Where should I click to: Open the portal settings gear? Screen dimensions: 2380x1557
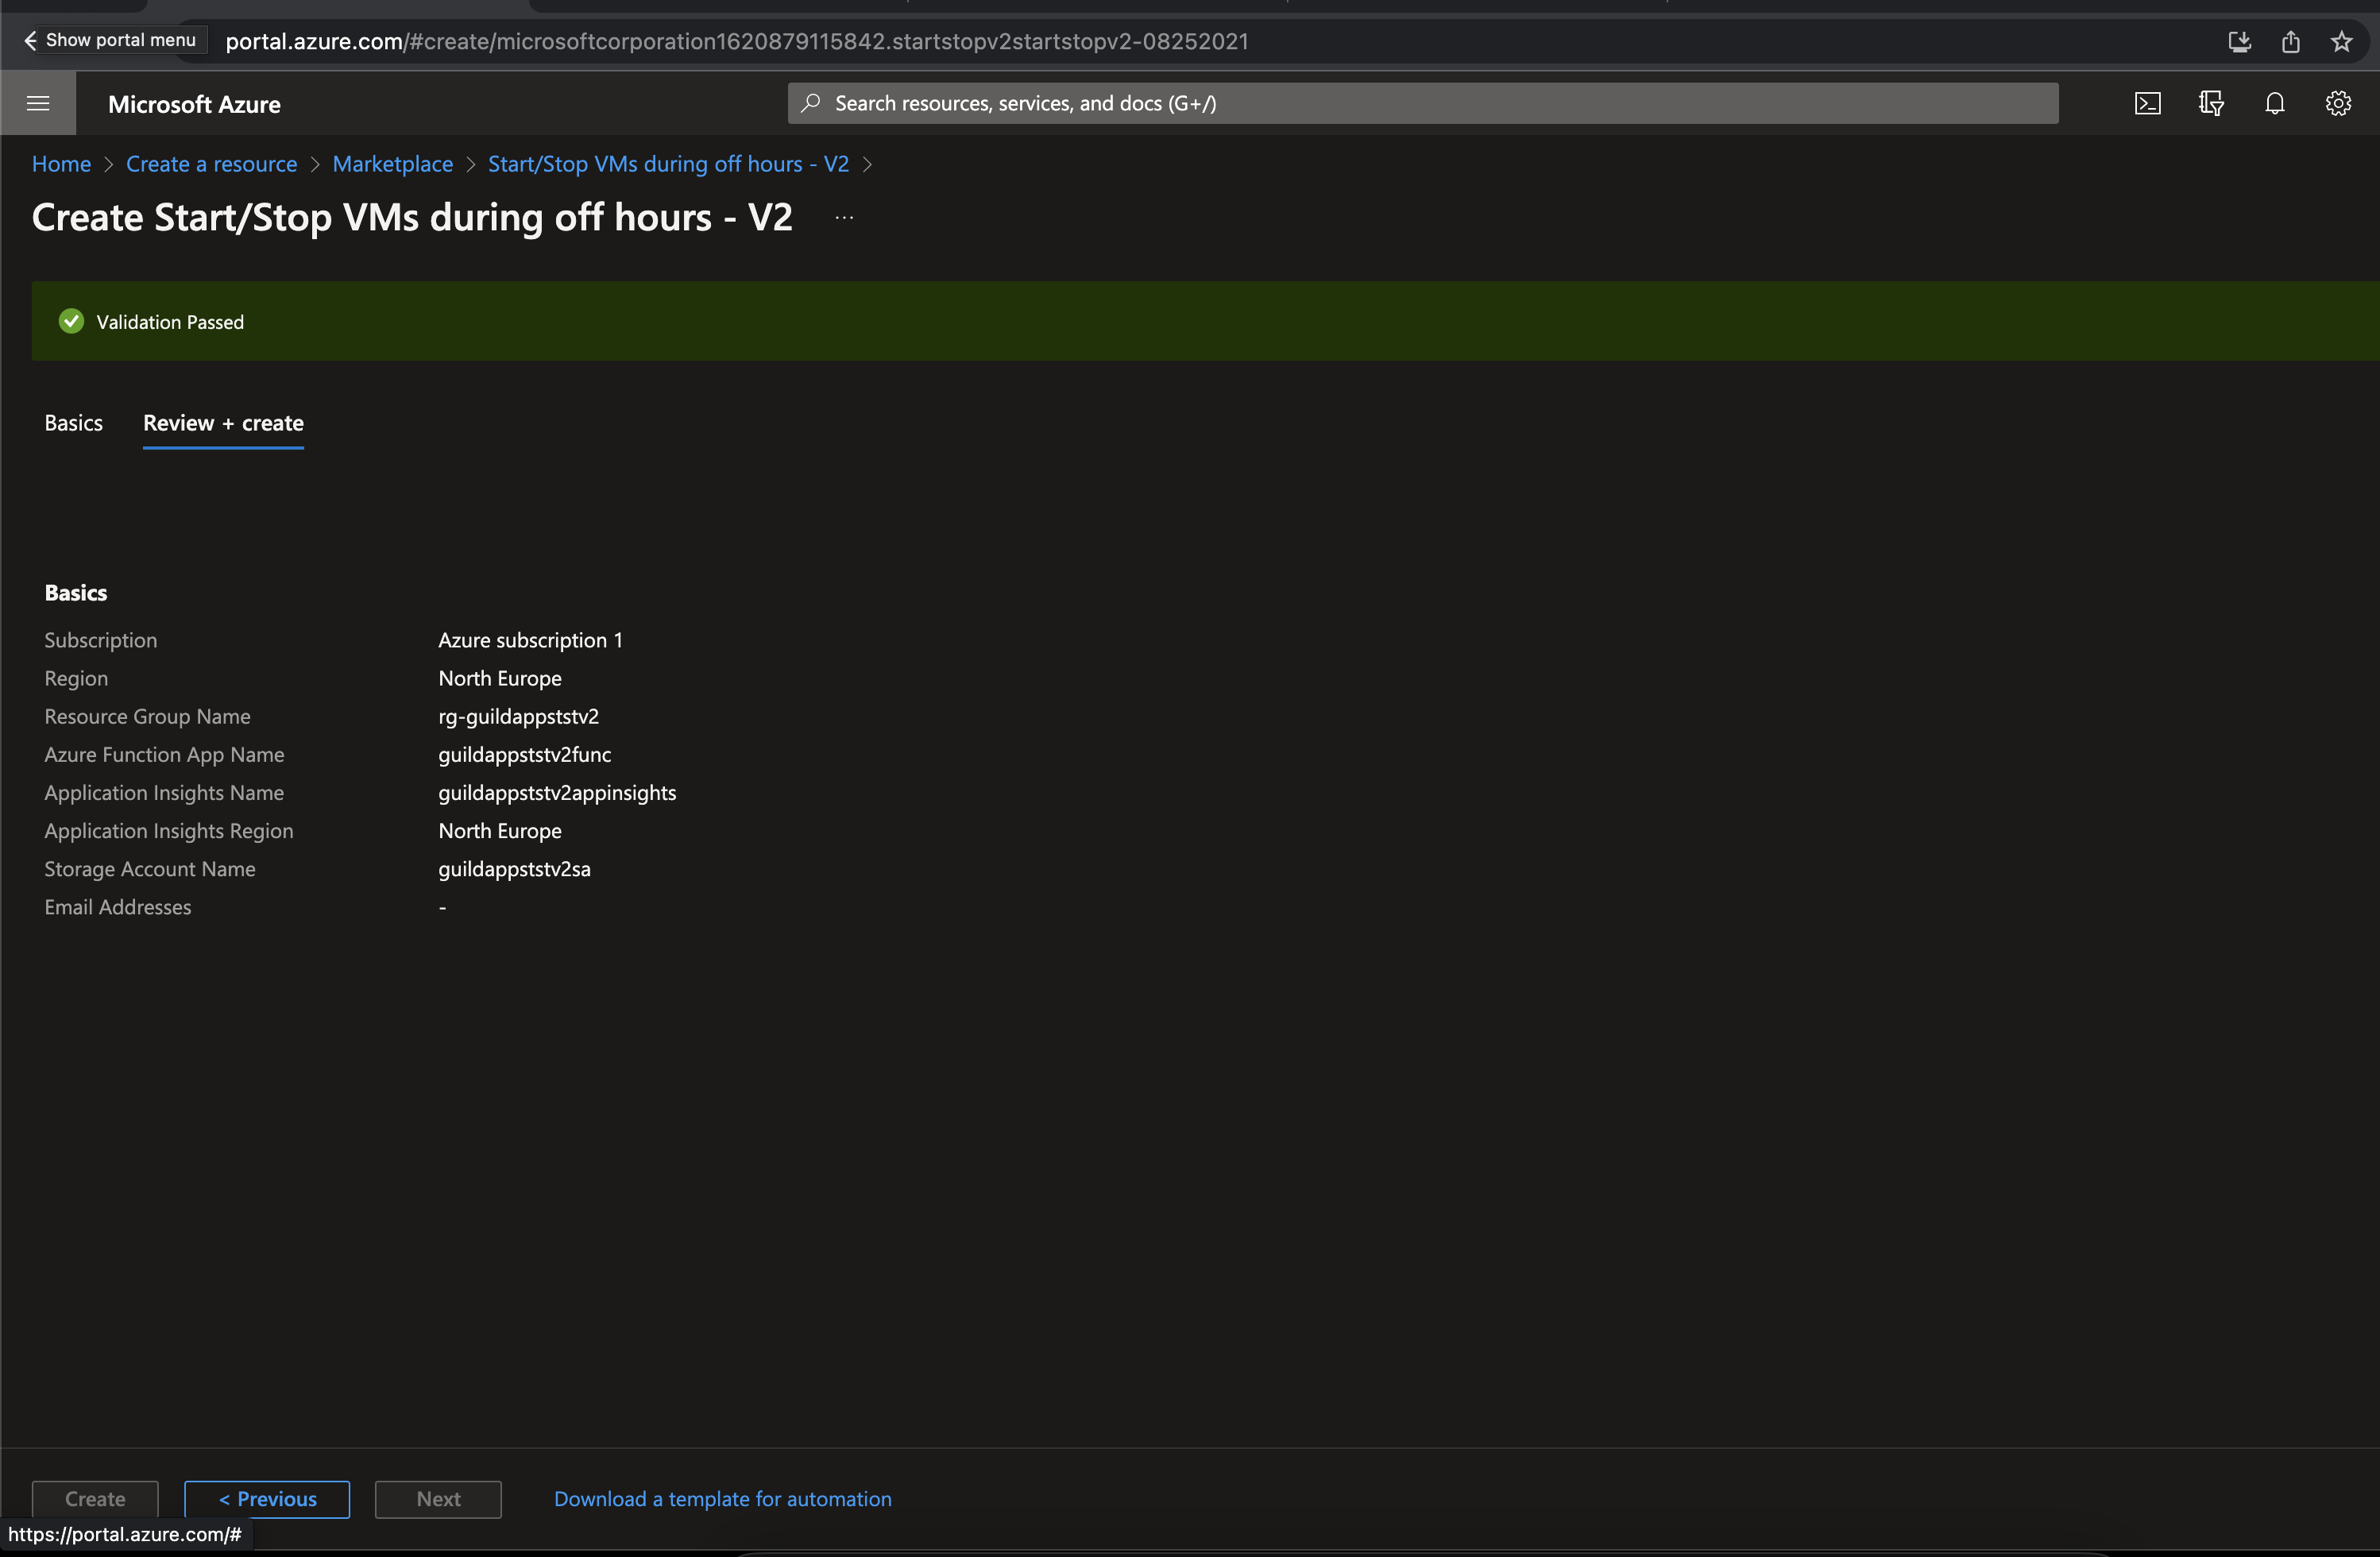pyautogui.click(x=2338, y=102)
